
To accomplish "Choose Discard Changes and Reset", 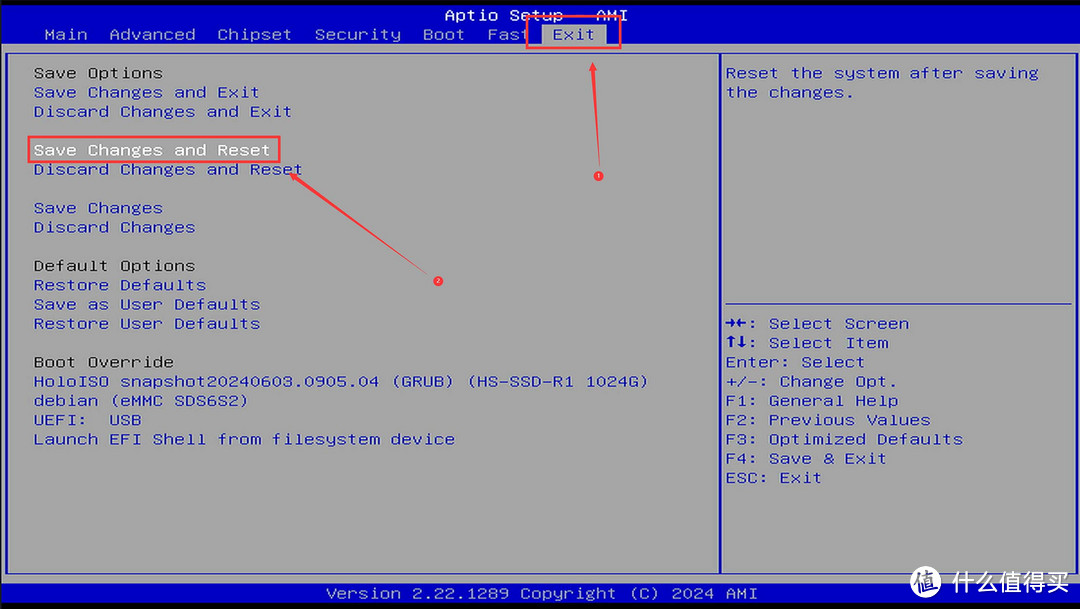I will [168, 169].
